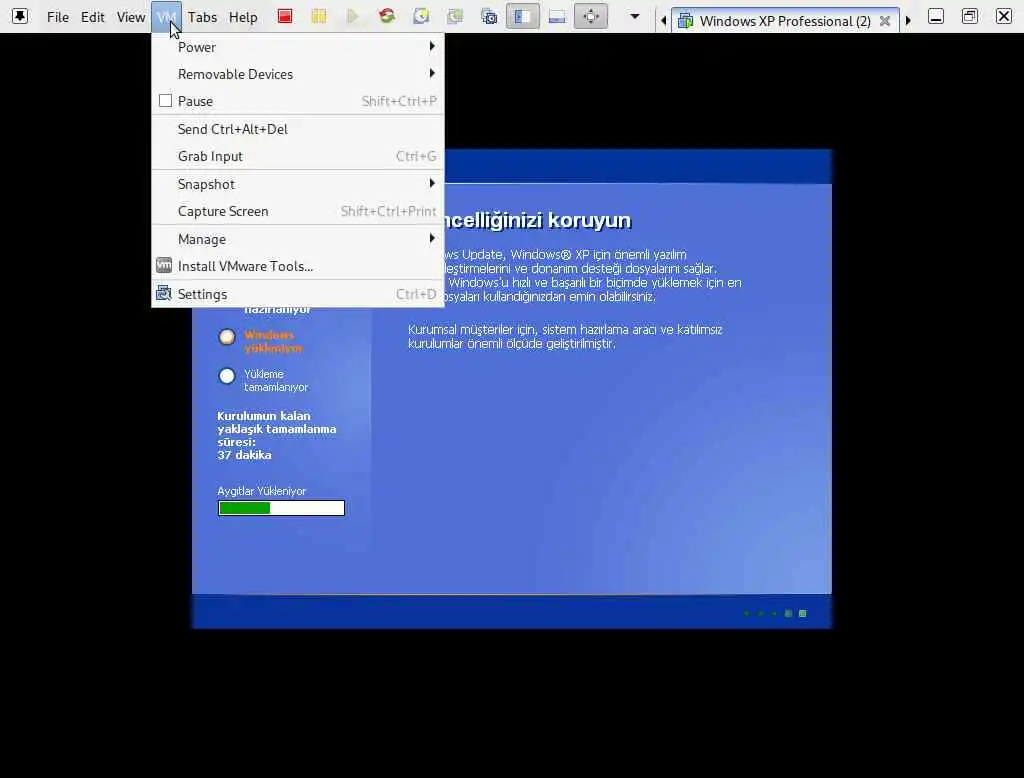Click the Restart guest toolbar icon

coord(387,16)
